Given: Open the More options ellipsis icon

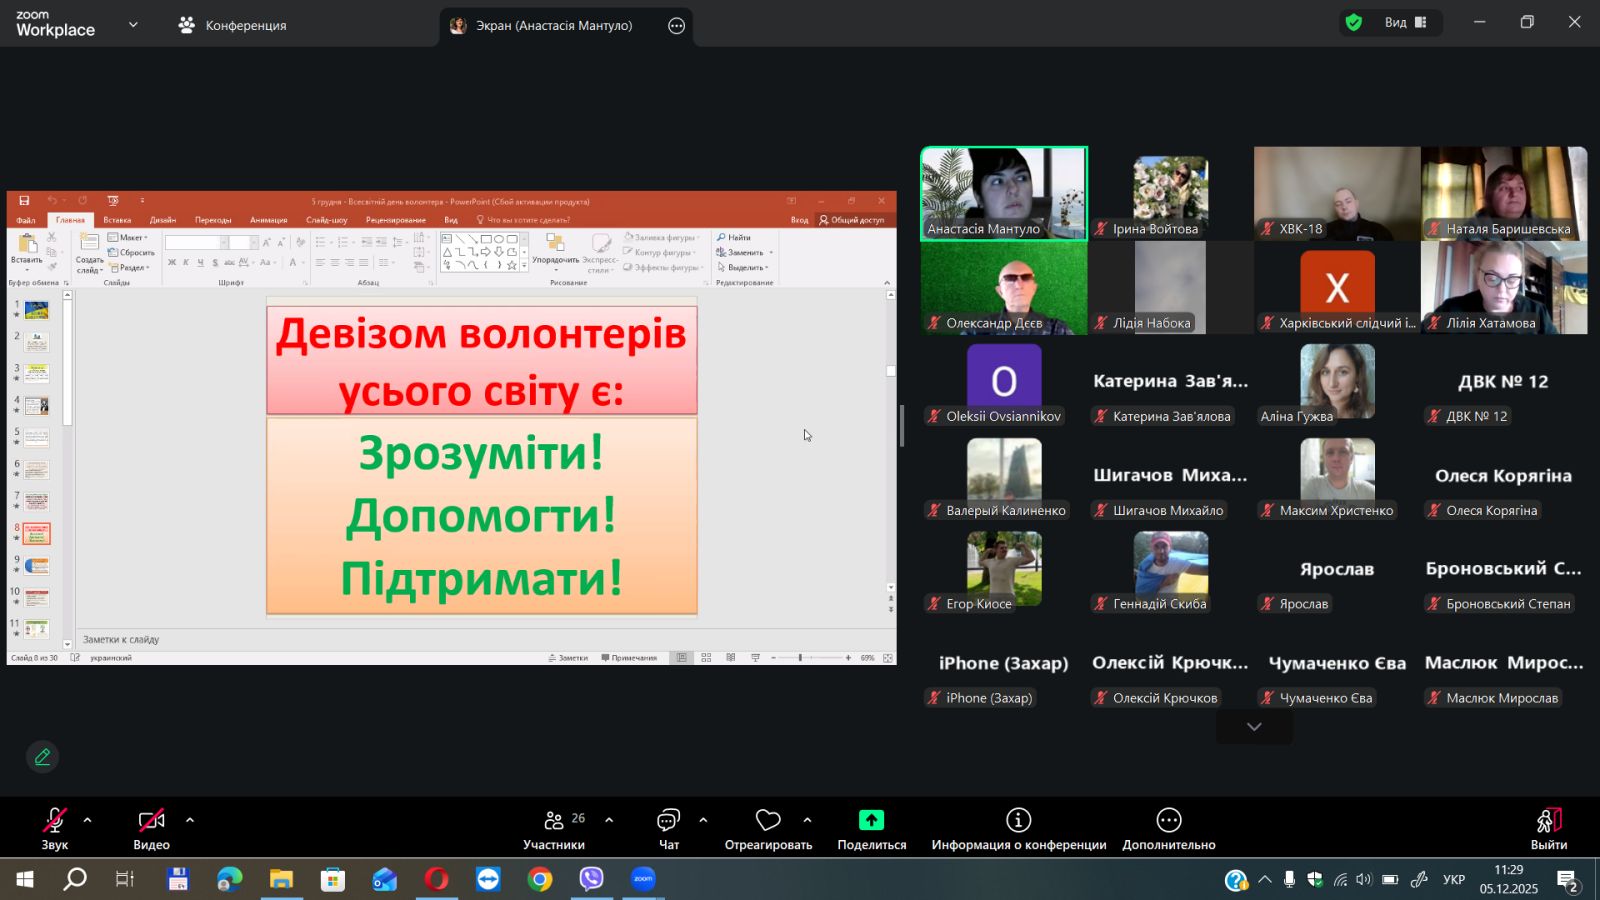Looking at the screenshot, I should tap(1168, 821).
